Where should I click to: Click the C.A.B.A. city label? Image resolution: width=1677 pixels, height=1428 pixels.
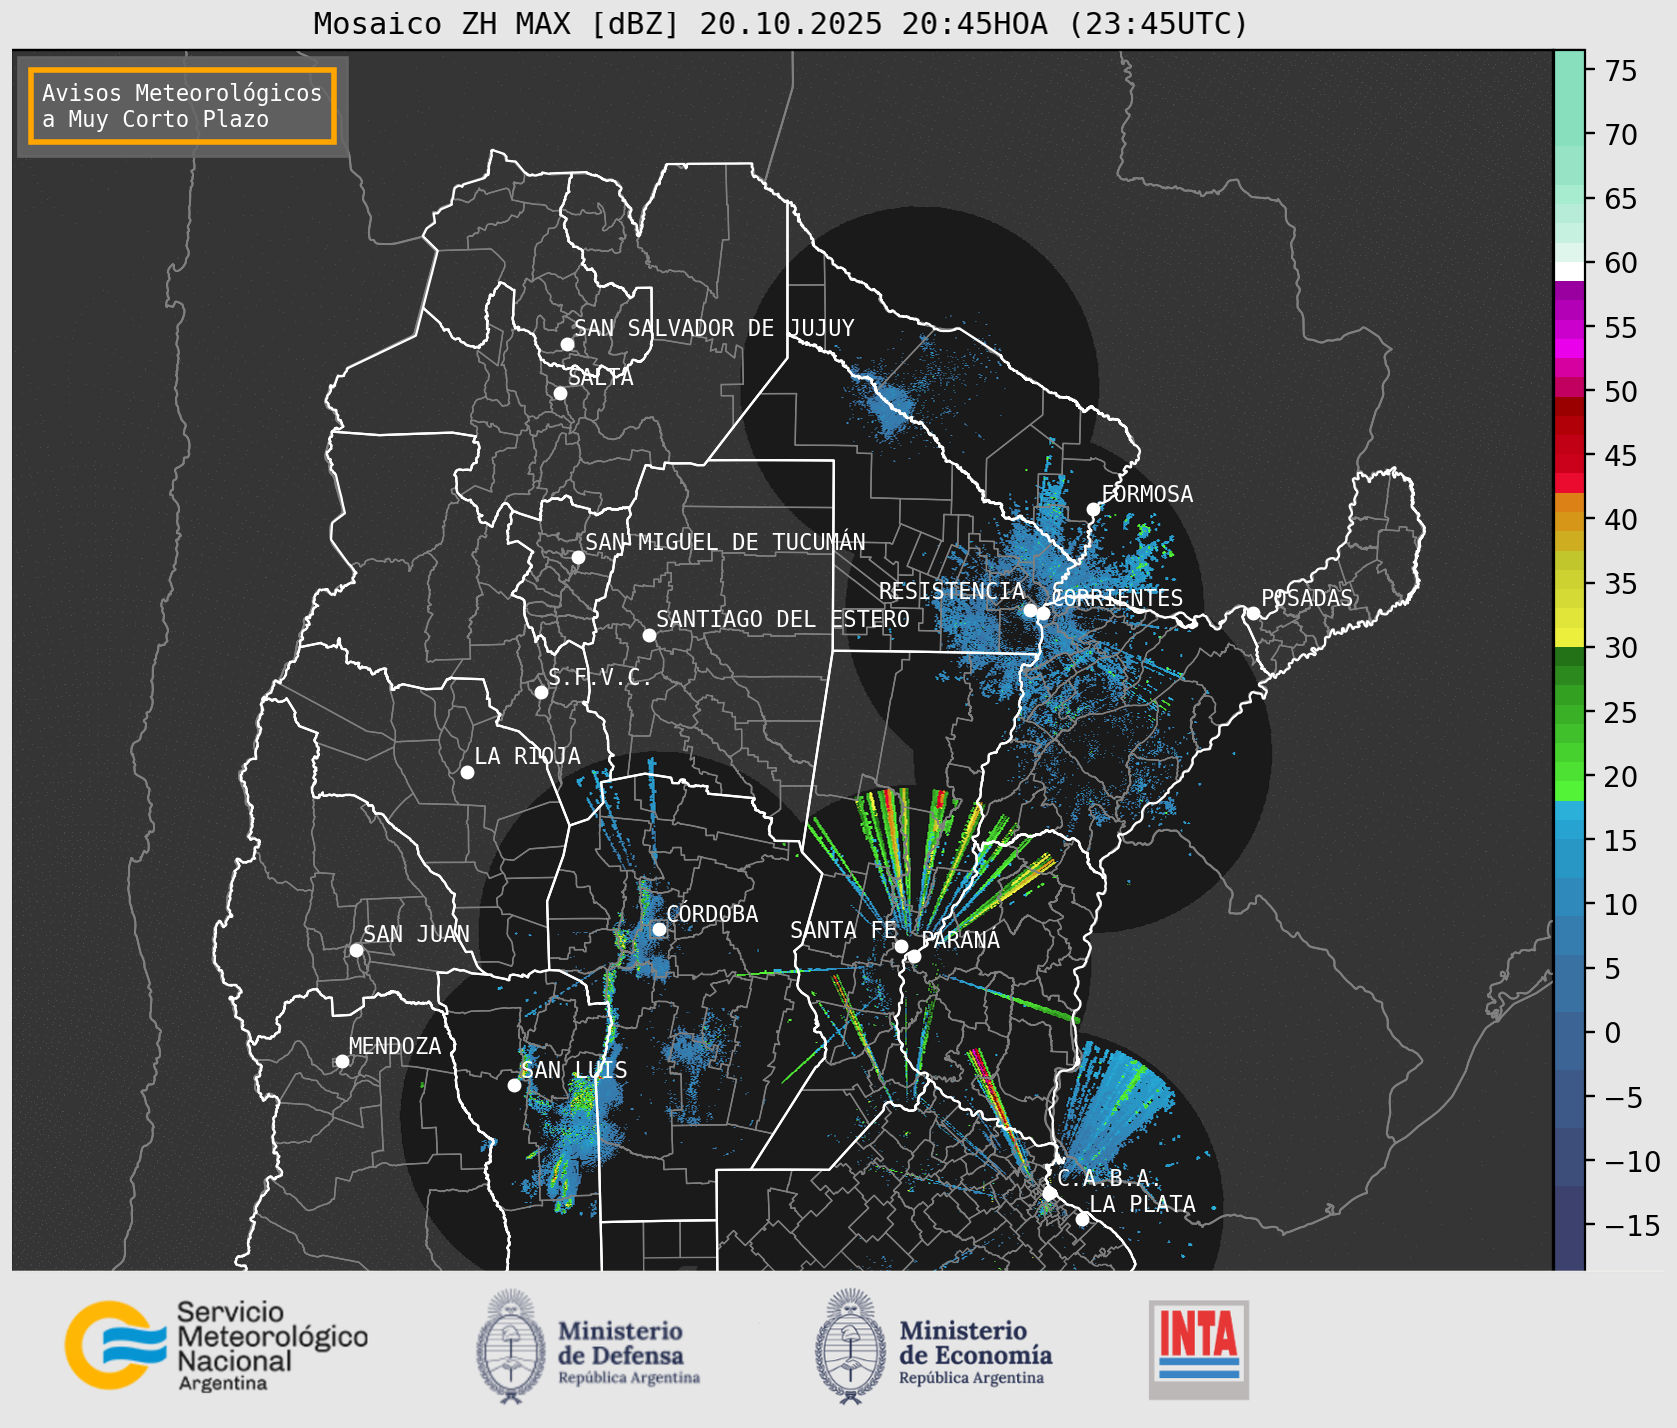1110,1178
